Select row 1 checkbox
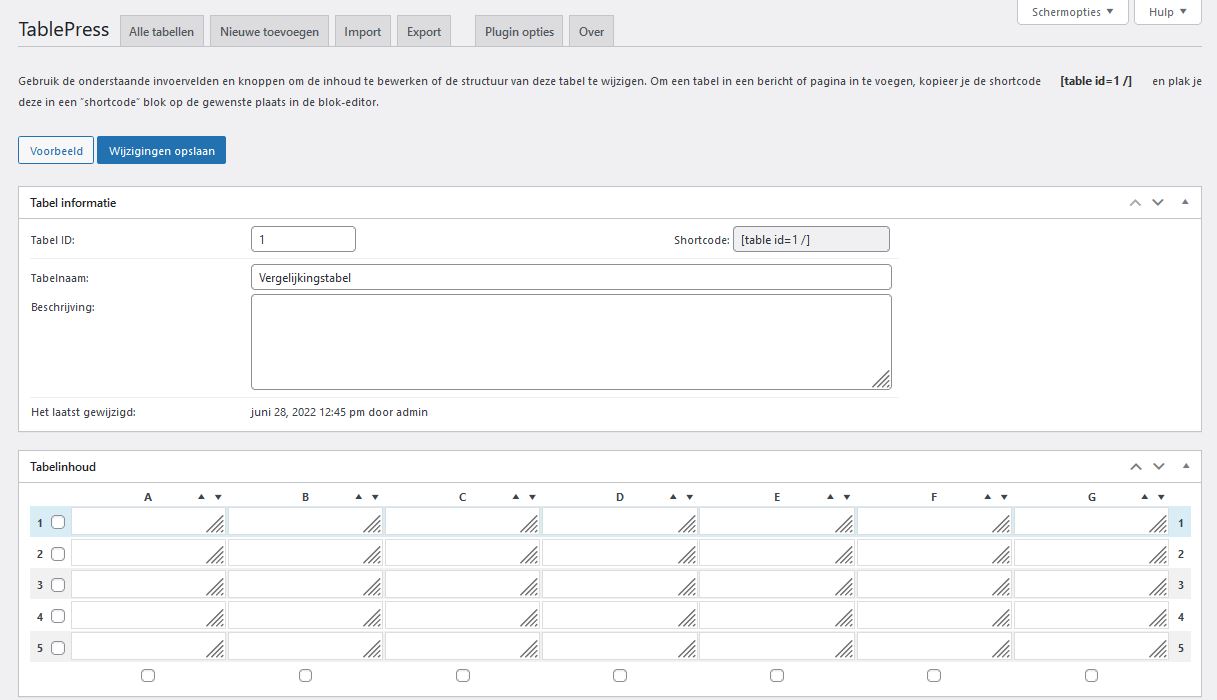1217x700 pixels. [58, 522]
